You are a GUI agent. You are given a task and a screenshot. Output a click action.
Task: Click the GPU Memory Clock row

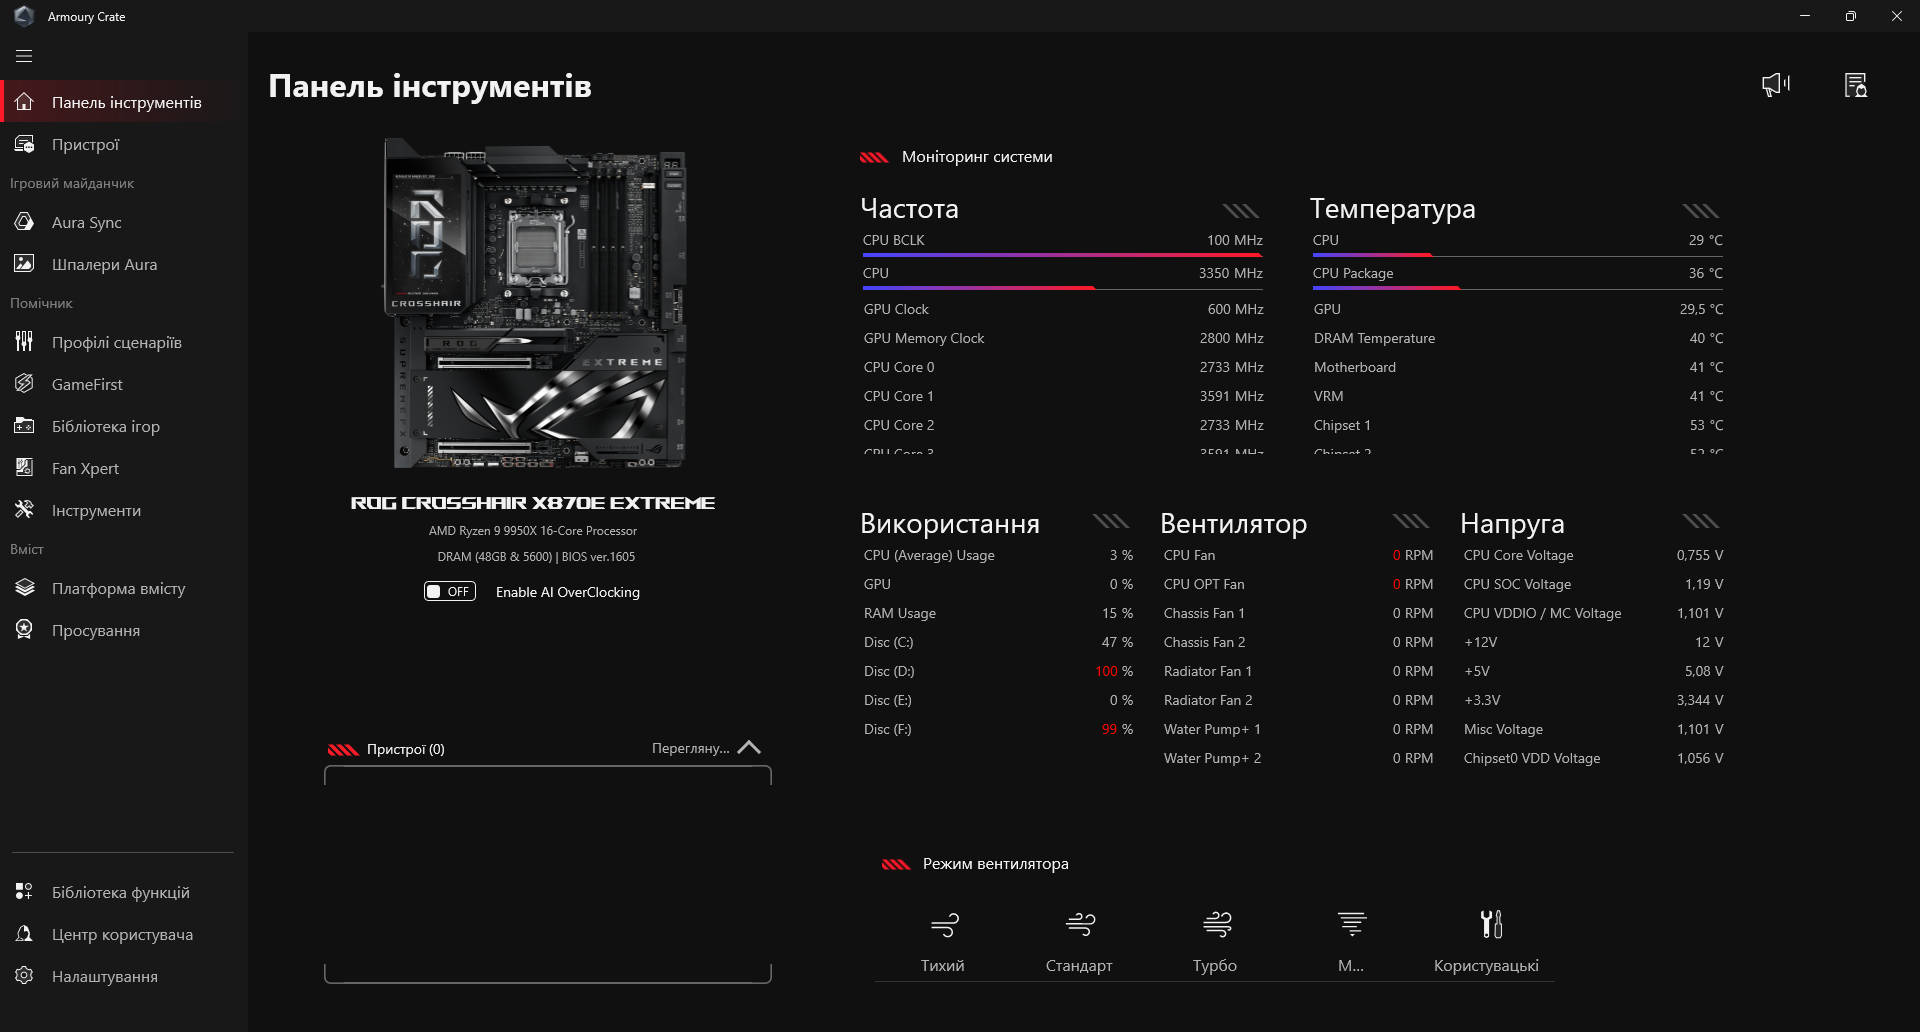(1063, 338)
